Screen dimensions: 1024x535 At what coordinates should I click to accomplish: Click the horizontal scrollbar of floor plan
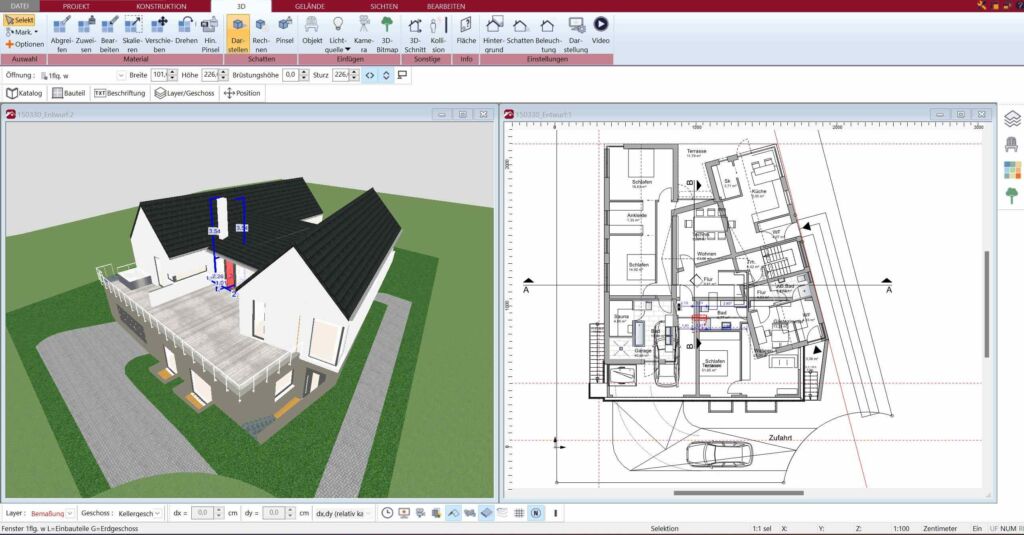[x=739, y=493]
